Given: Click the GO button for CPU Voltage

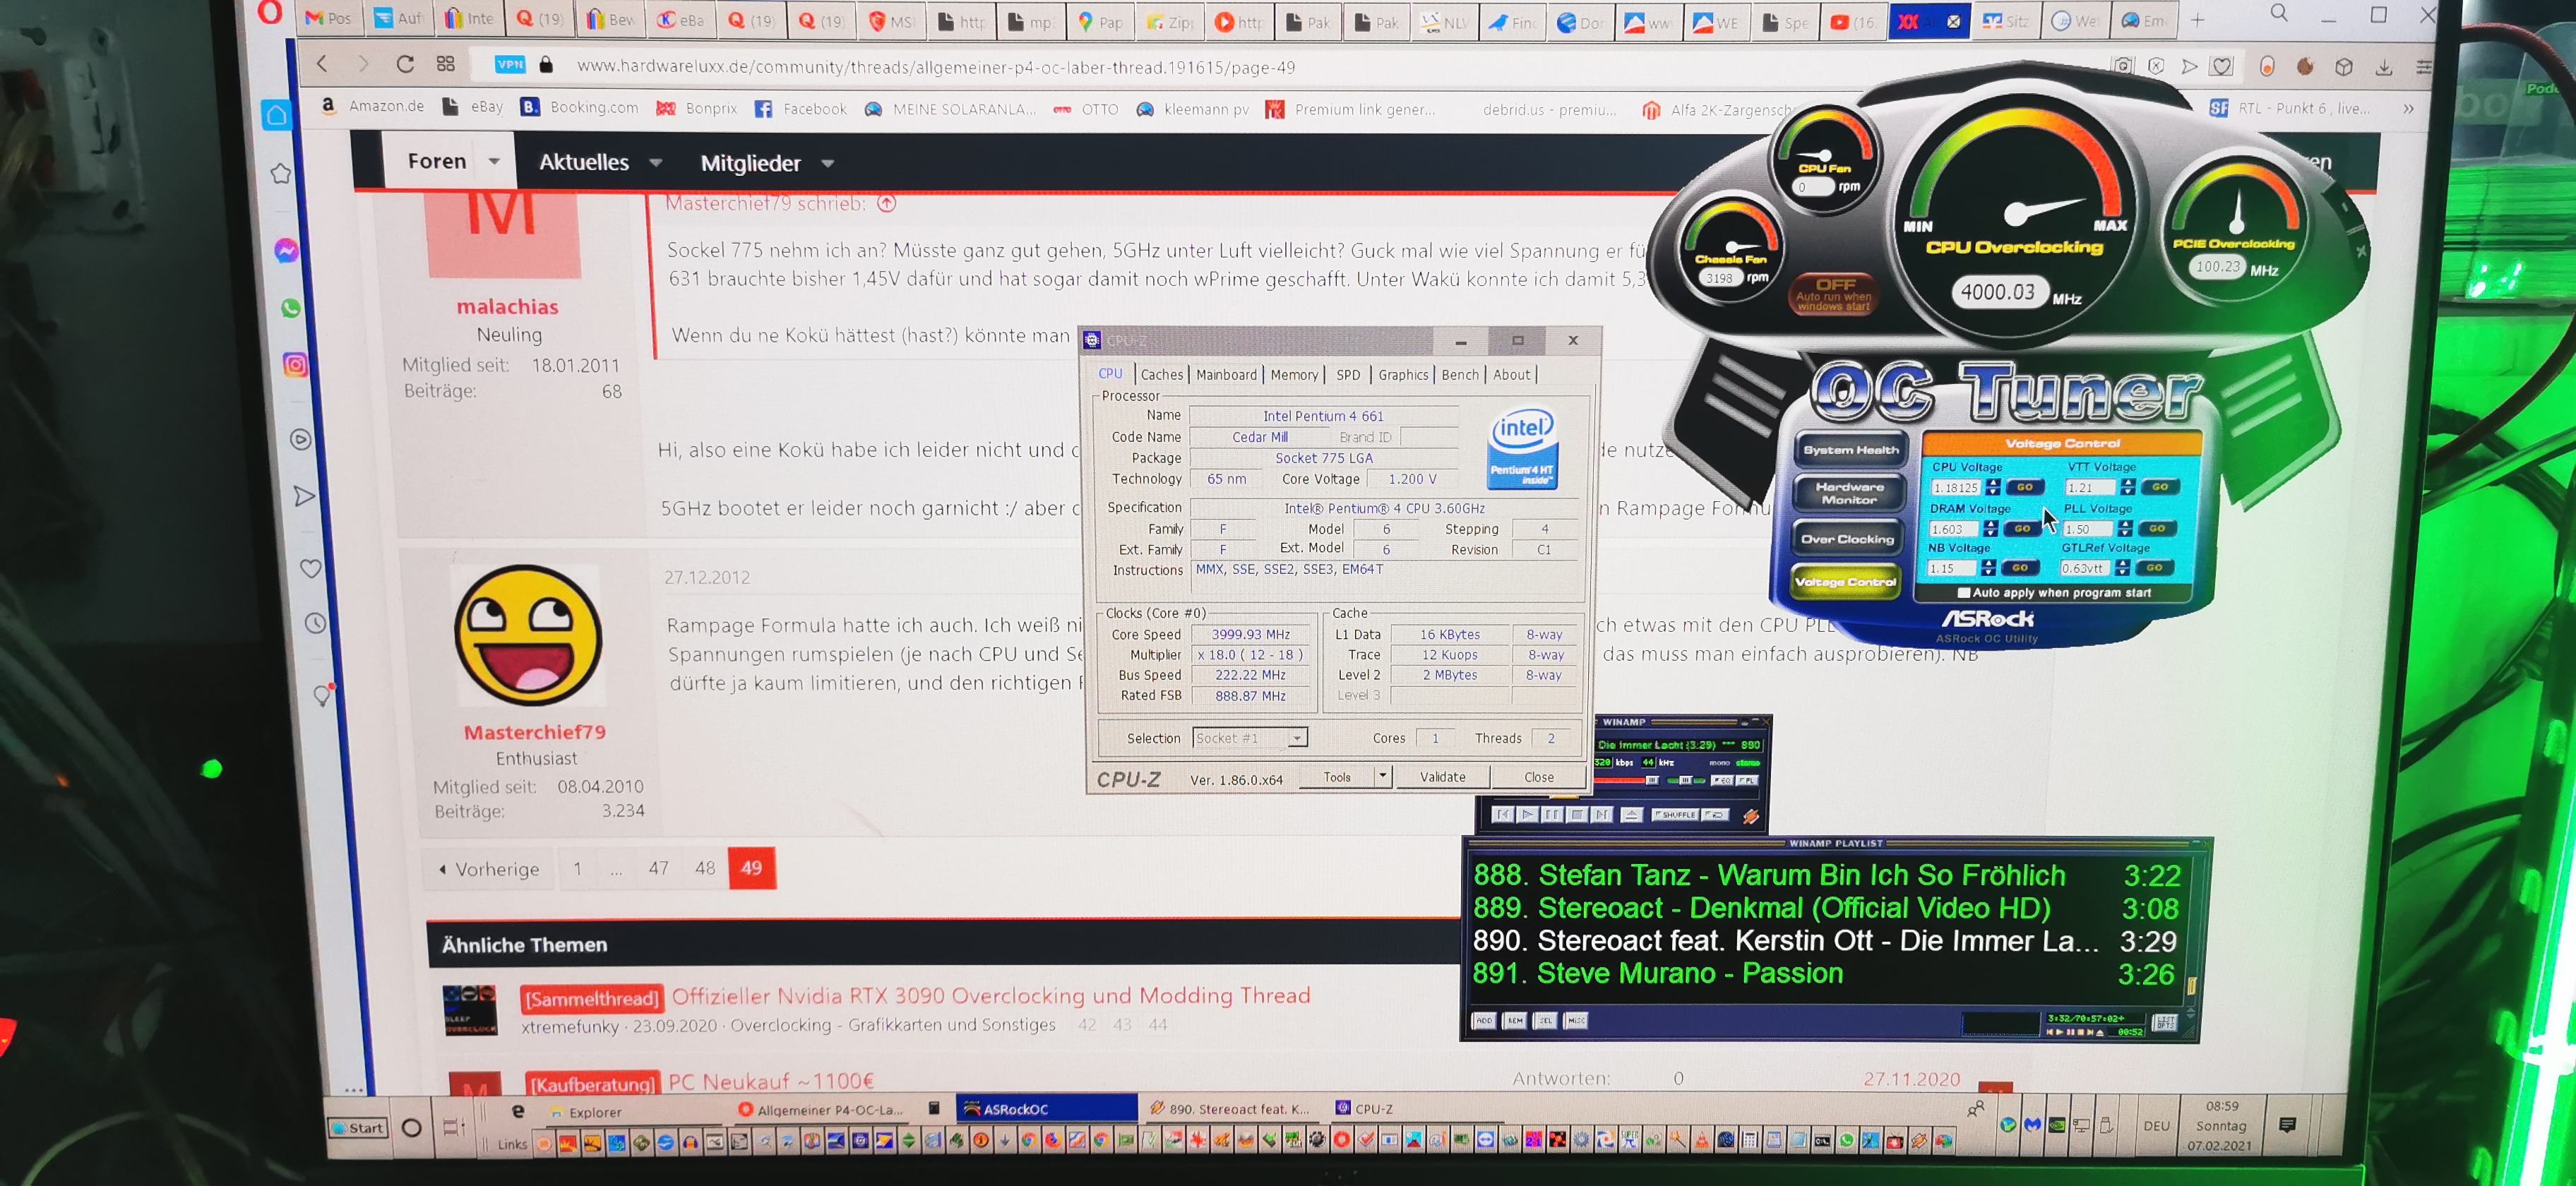Looking at the screenshot, I should tap(2026, 487).
